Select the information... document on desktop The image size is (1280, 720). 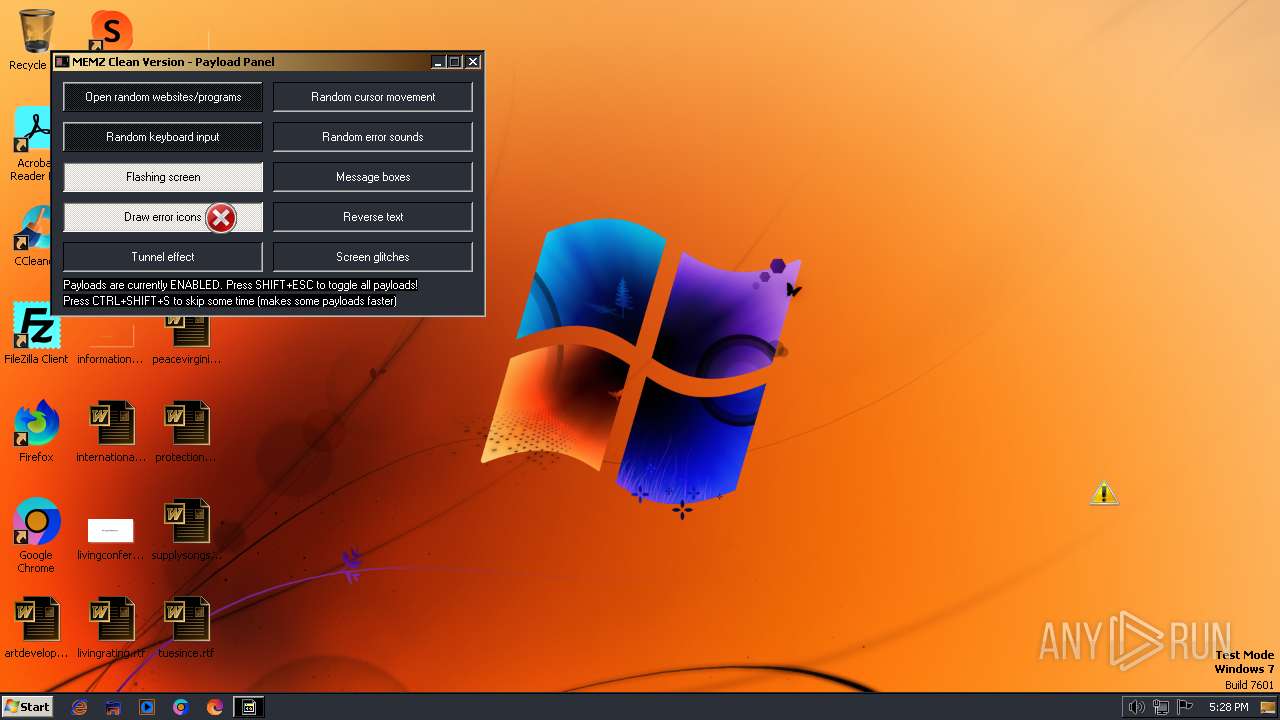[110, 340]
